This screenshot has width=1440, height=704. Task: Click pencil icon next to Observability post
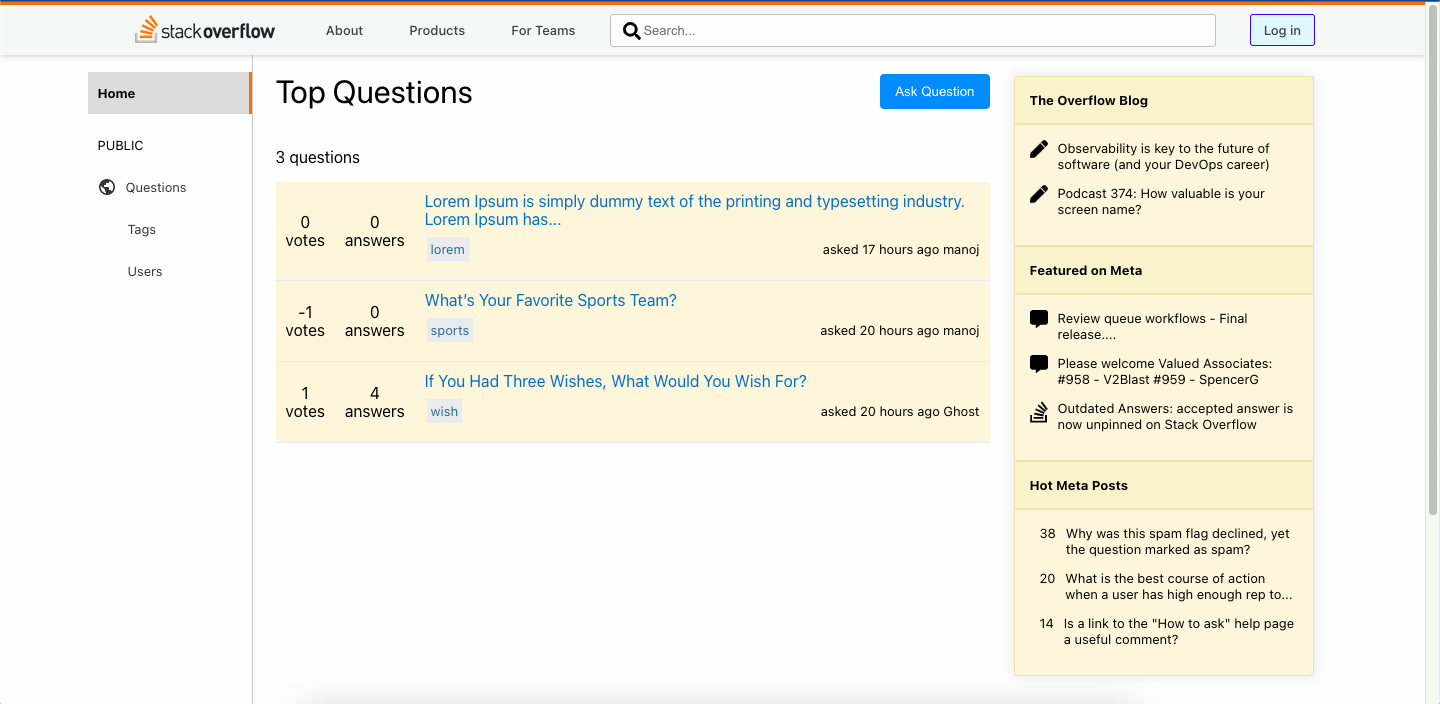point(1039,149)
